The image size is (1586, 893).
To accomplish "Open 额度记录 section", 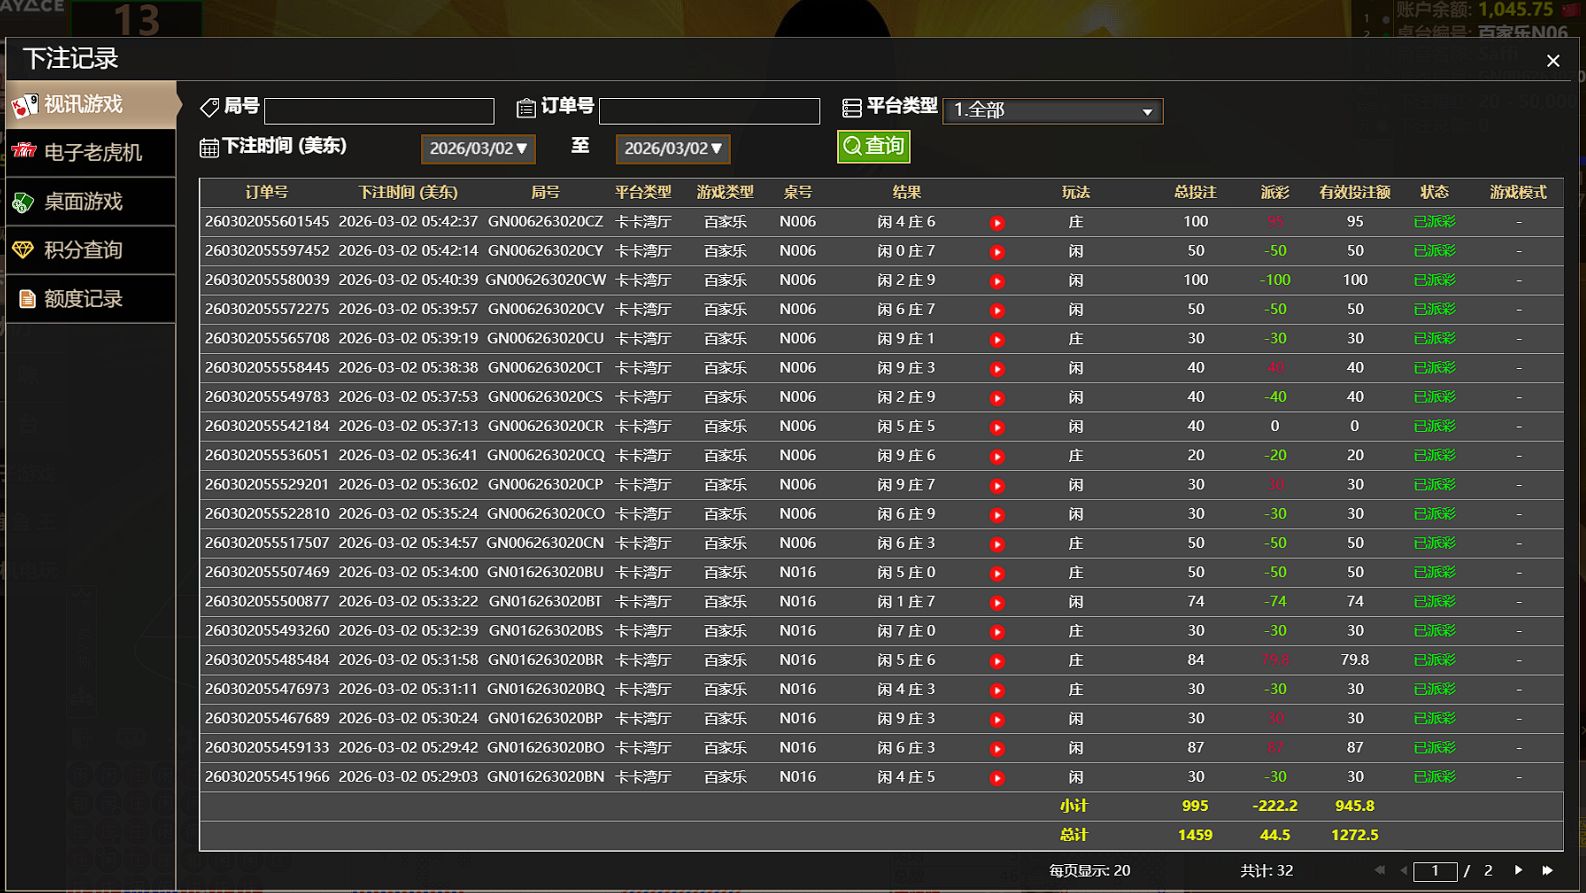I will [91, 299].
